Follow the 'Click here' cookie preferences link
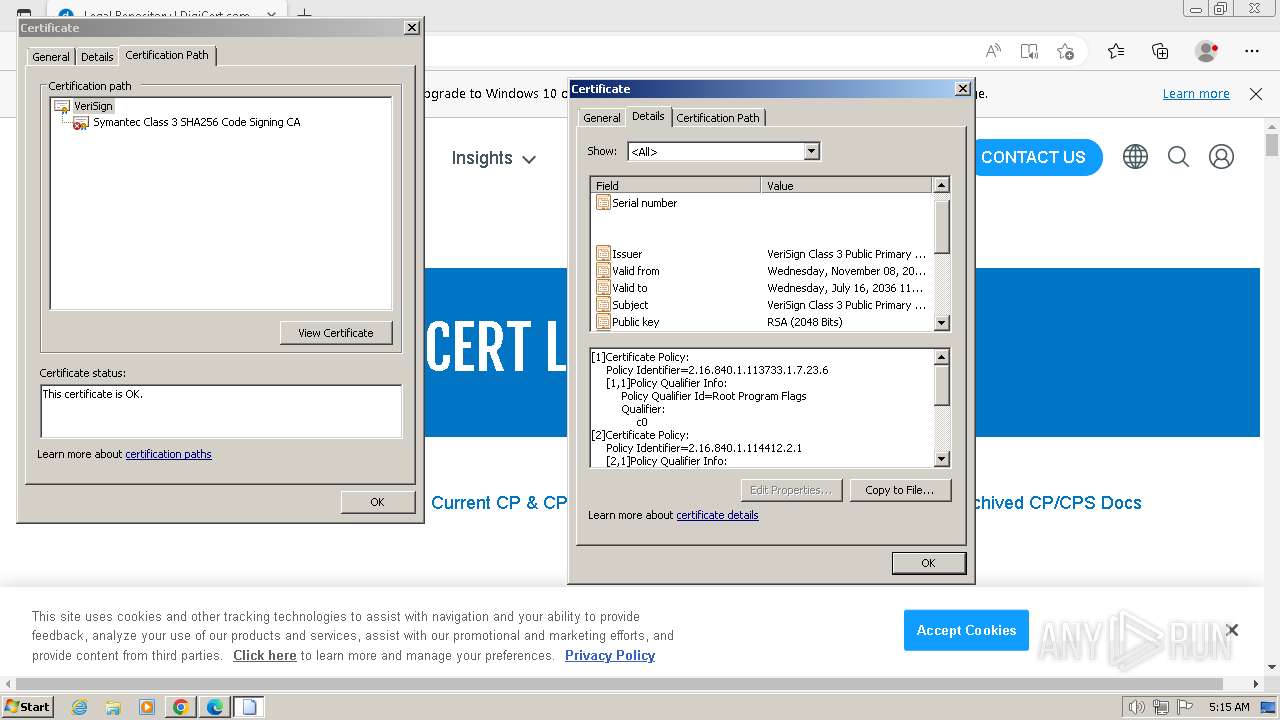Screen dimensions: 1280x720 pos(265,656)
